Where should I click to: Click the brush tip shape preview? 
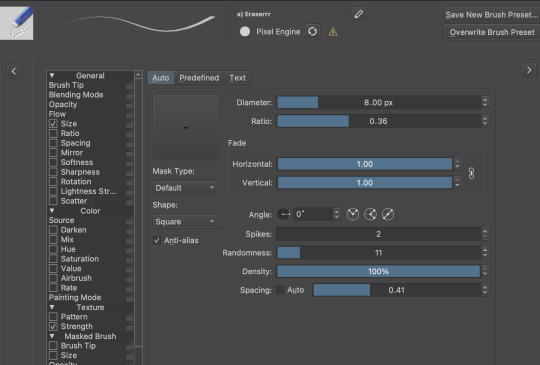(x=185, y=128)
